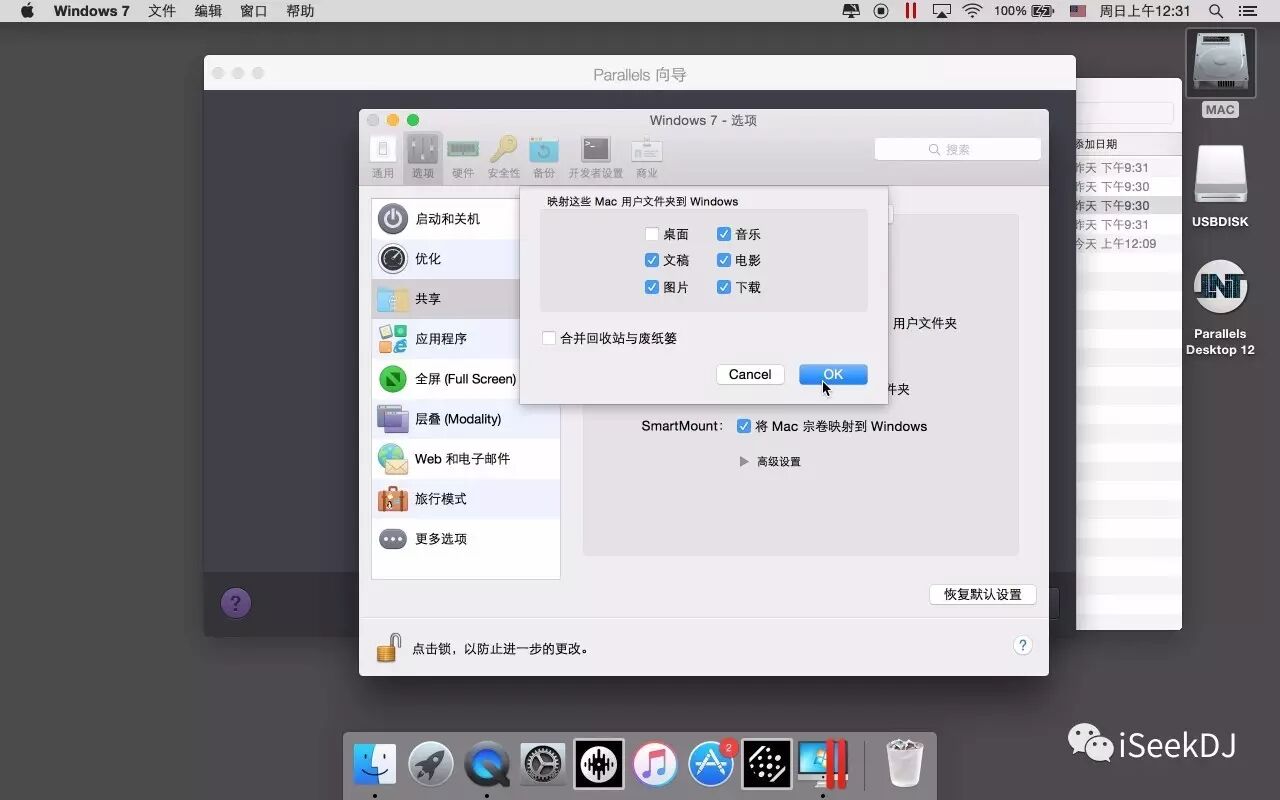Select the MAC hard drive desktop icon
Screen dimensions: 1280x800
coord(1220,73)
